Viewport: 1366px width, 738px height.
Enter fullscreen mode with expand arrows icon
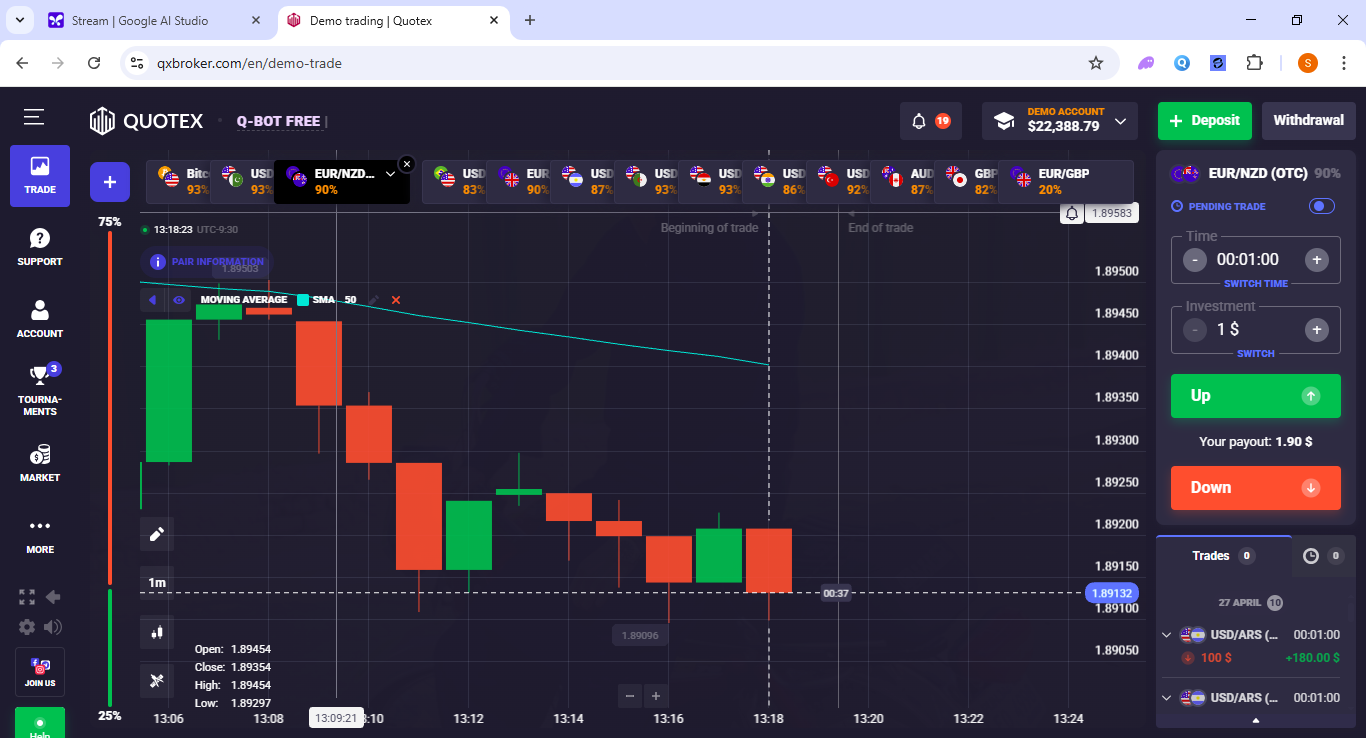26,596
